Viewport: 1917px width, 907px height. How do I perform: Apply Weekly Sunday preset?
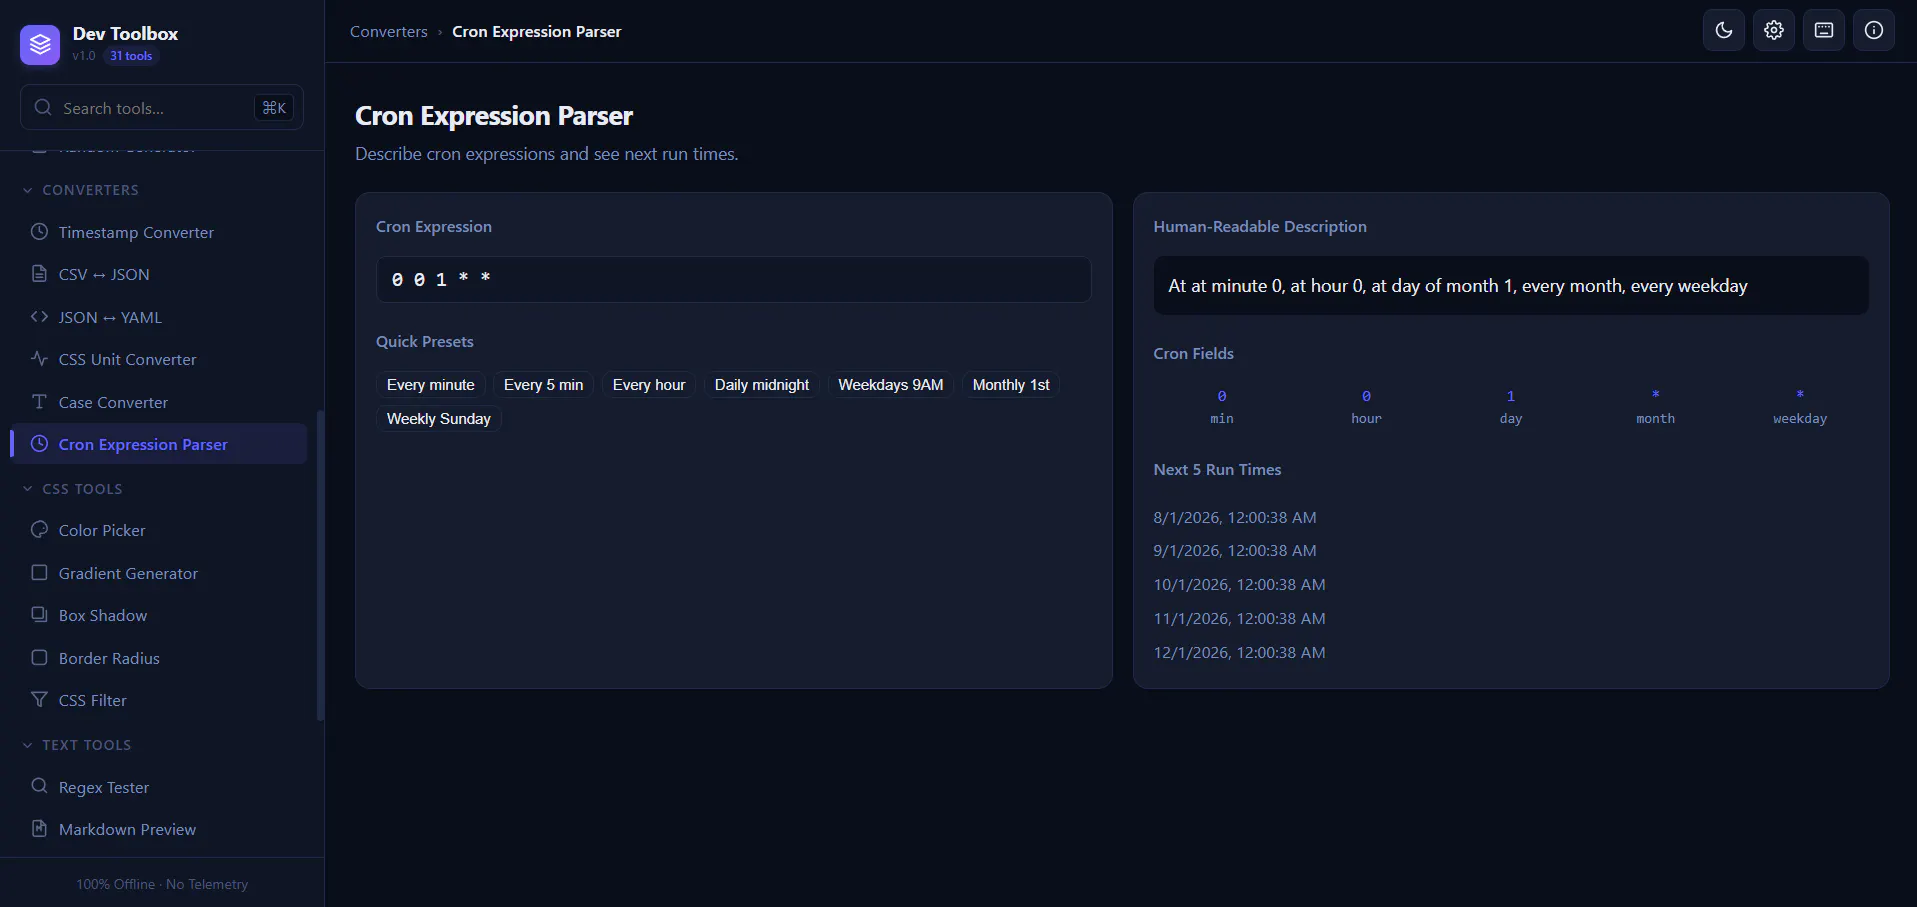click(x=439, y=419)
